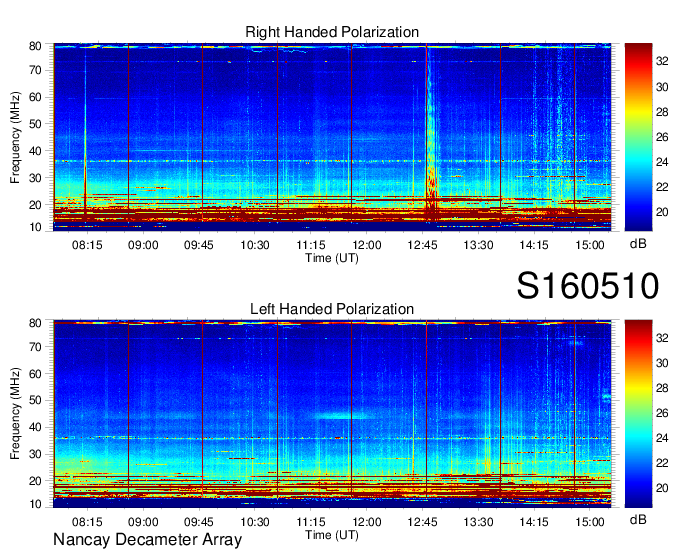Click the top plot's 08:15 tick label
The width and height of the screenshot is (680, 552).
(x=87, y=245)
